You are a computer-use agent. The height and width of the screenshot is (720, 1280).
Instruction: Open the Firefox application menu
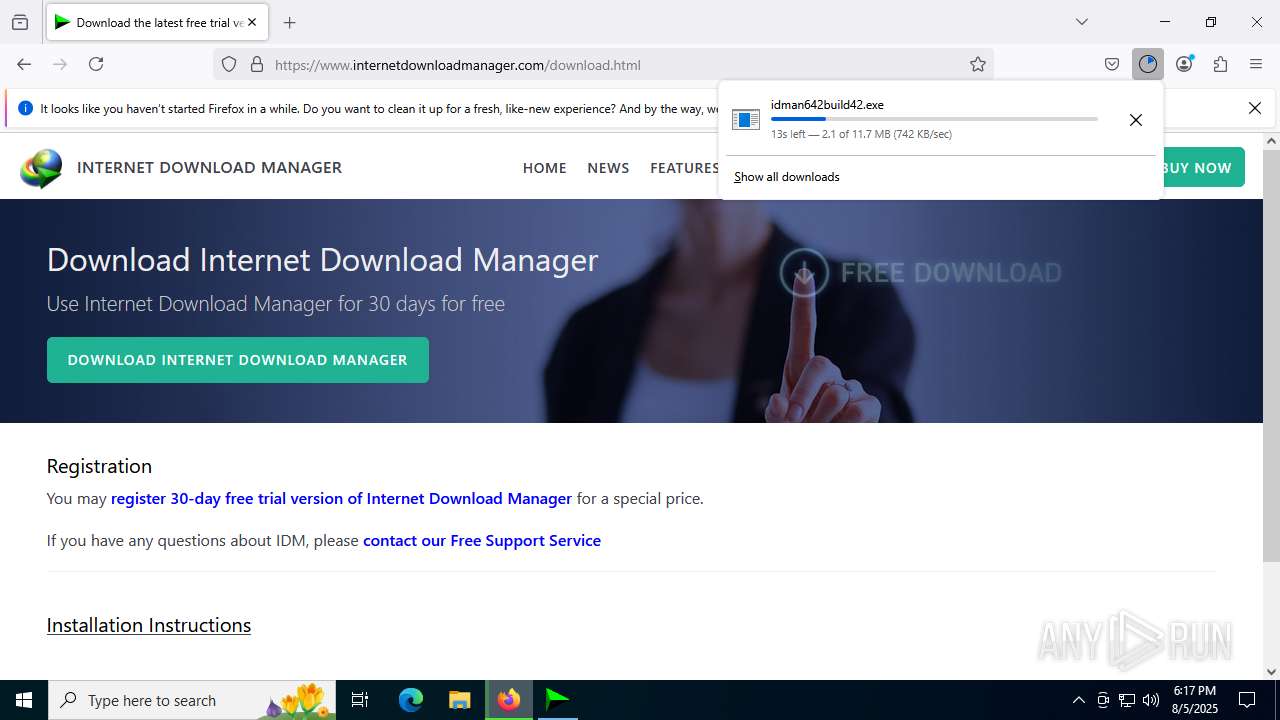point(1256,64)
